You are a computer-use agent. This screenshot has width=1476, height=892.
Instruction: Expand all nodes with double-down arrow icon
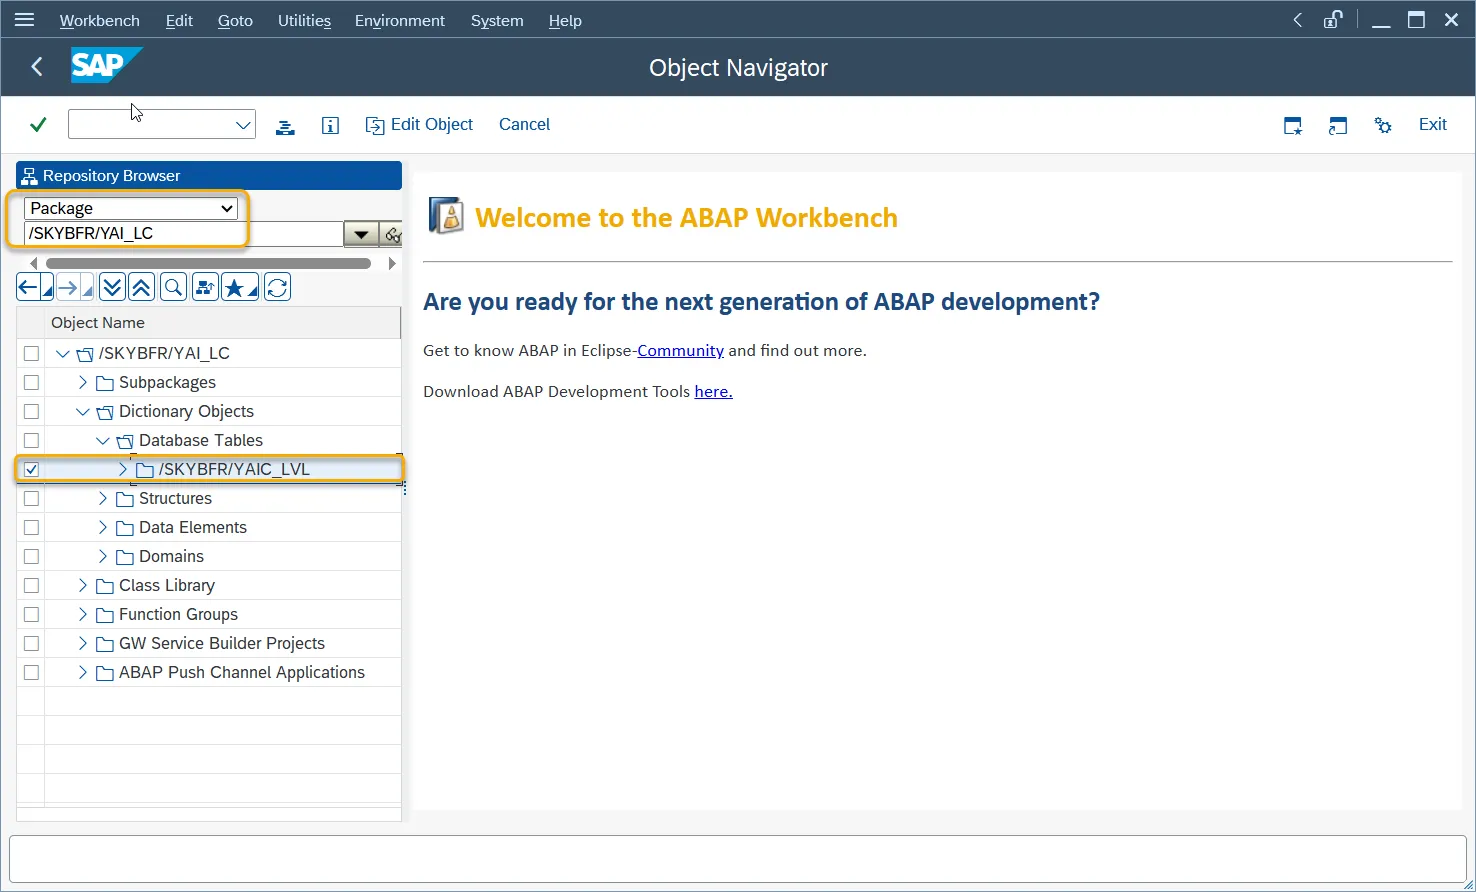click(x=112, y=288)
